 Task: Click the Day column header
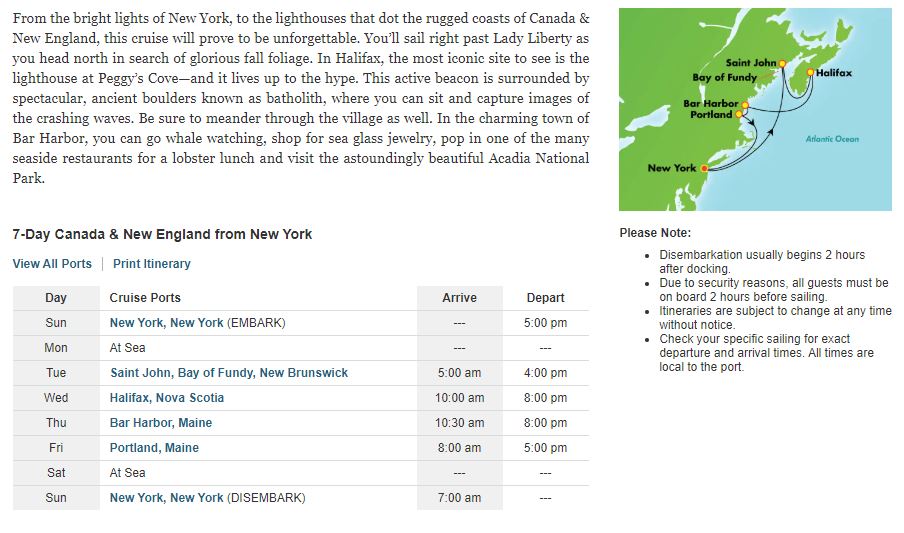point(56,298)
